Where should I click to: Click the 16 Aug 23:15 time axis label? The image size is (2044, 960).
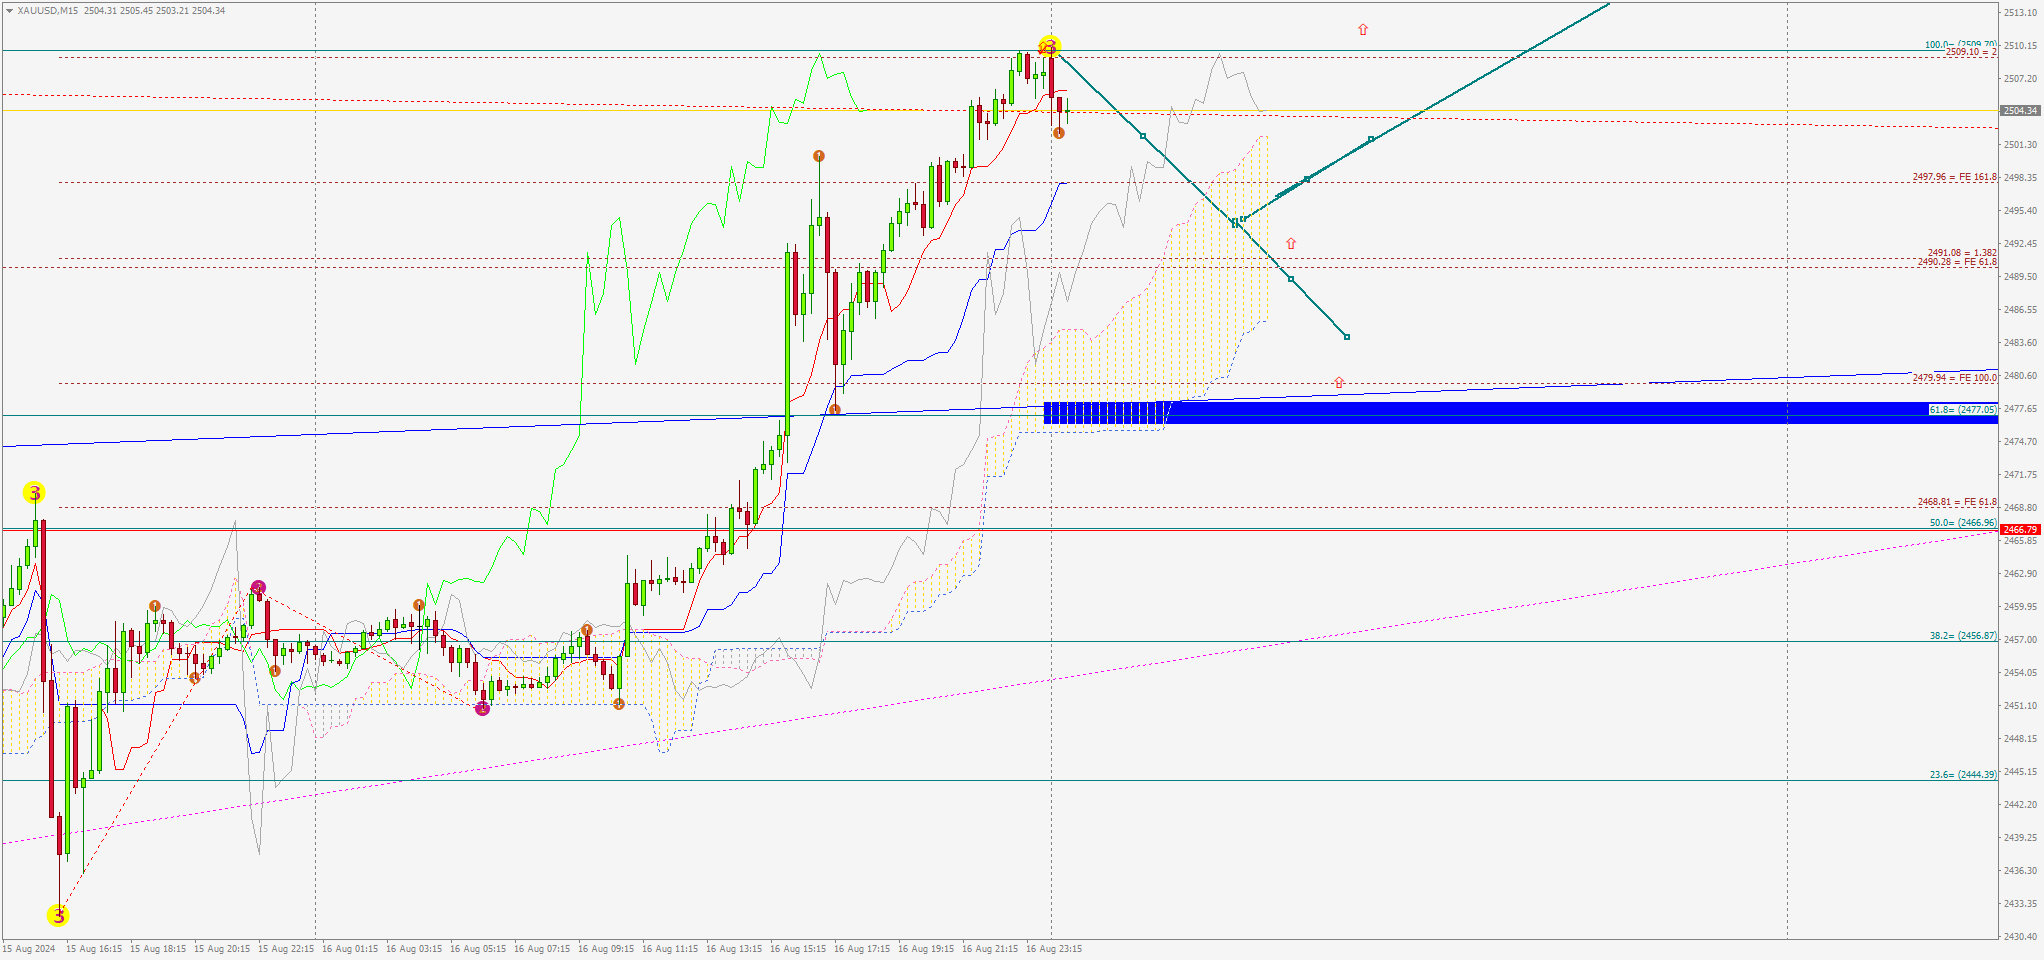(x=1053, y=949)
